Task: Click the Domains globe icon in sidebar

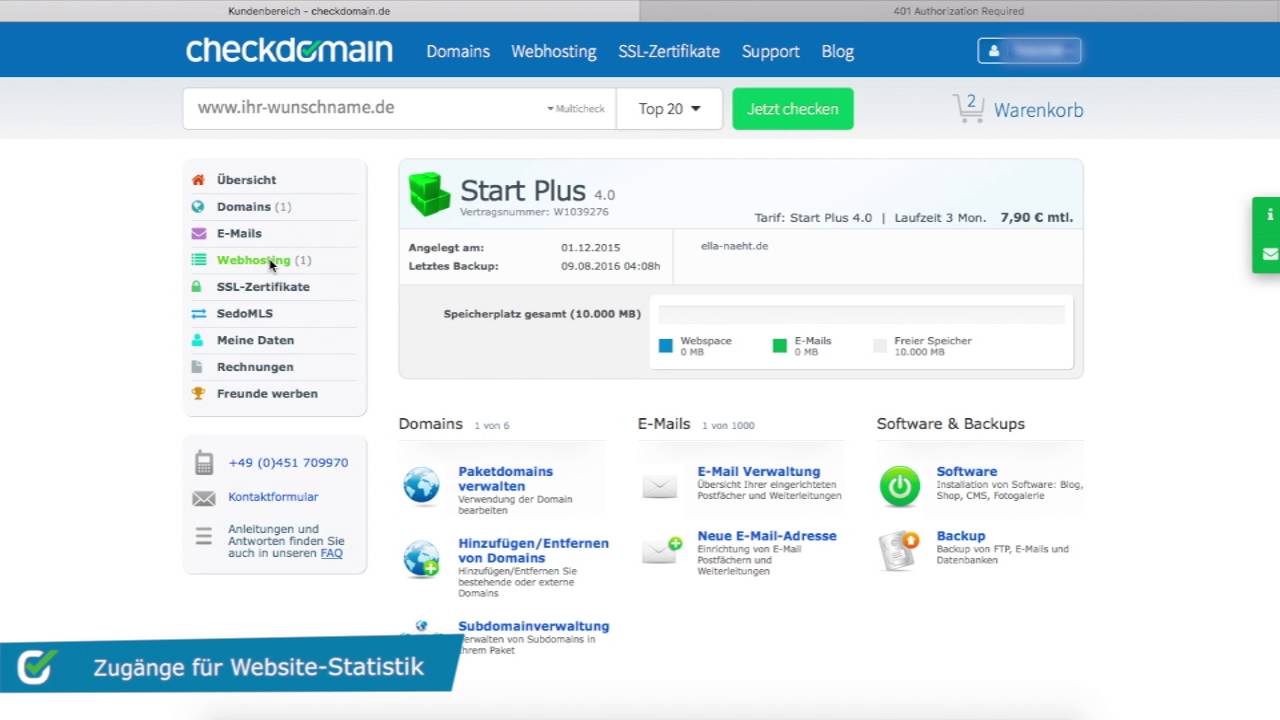Action: (x=198, y=207)
